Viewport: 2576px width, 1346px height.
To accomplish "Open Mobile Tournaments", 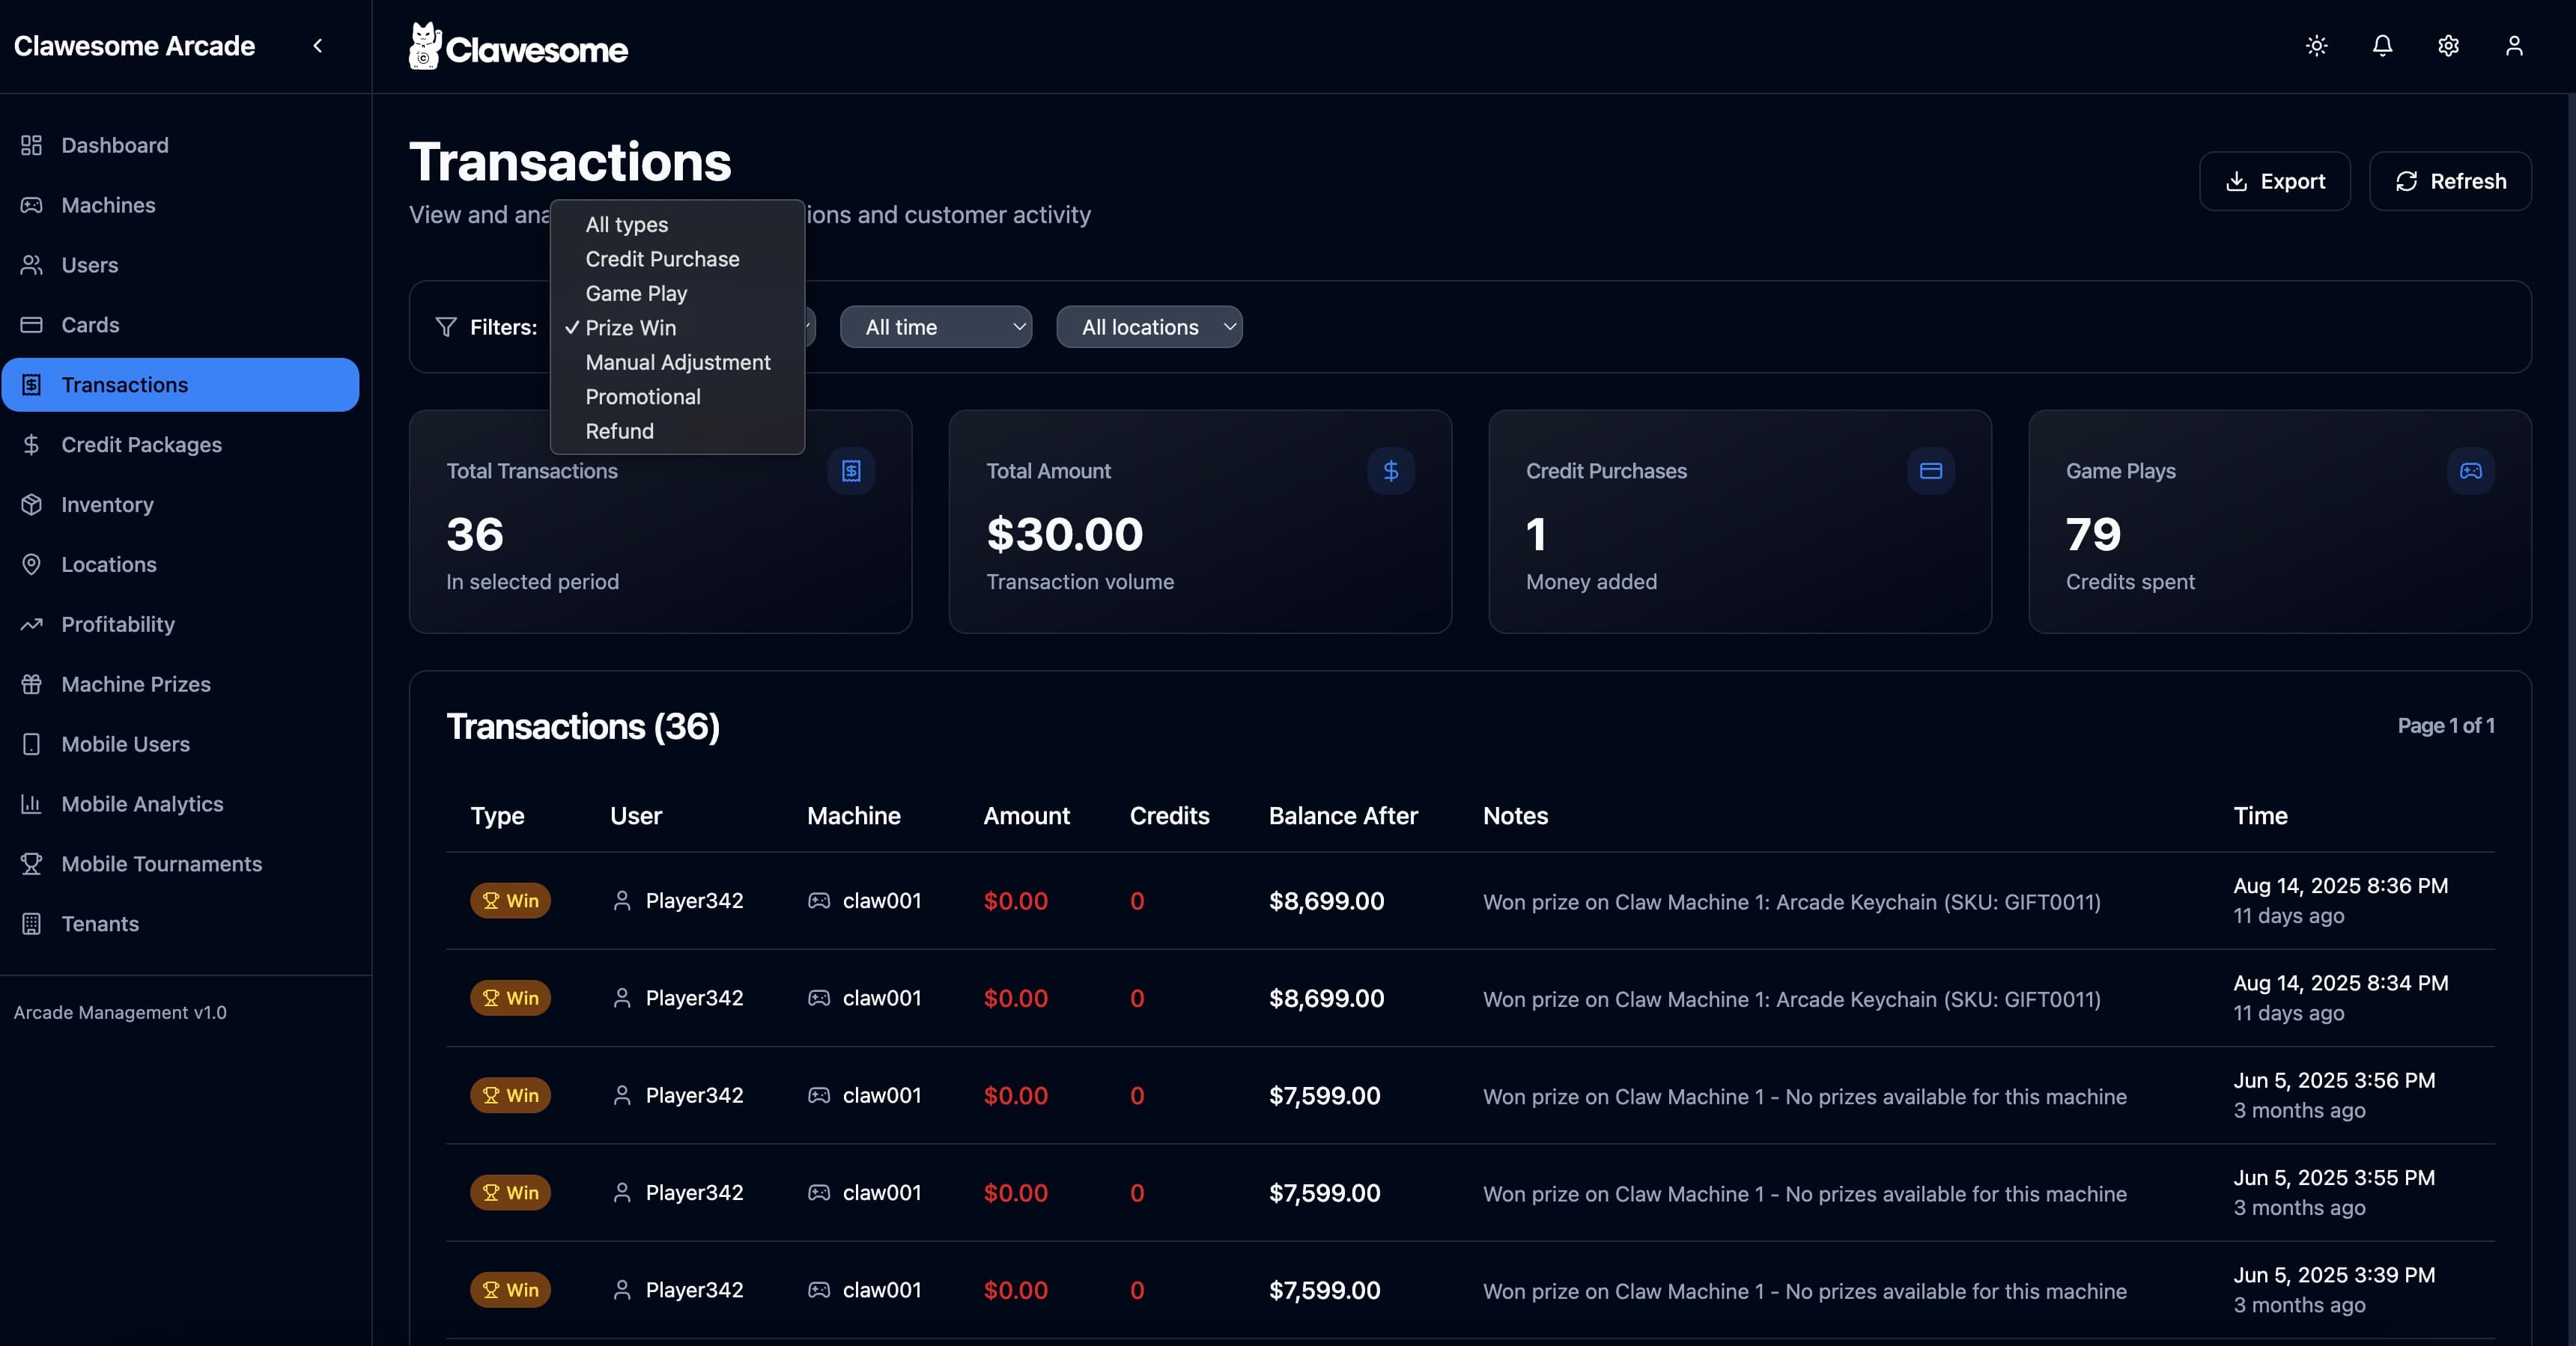I will (180, 865).
